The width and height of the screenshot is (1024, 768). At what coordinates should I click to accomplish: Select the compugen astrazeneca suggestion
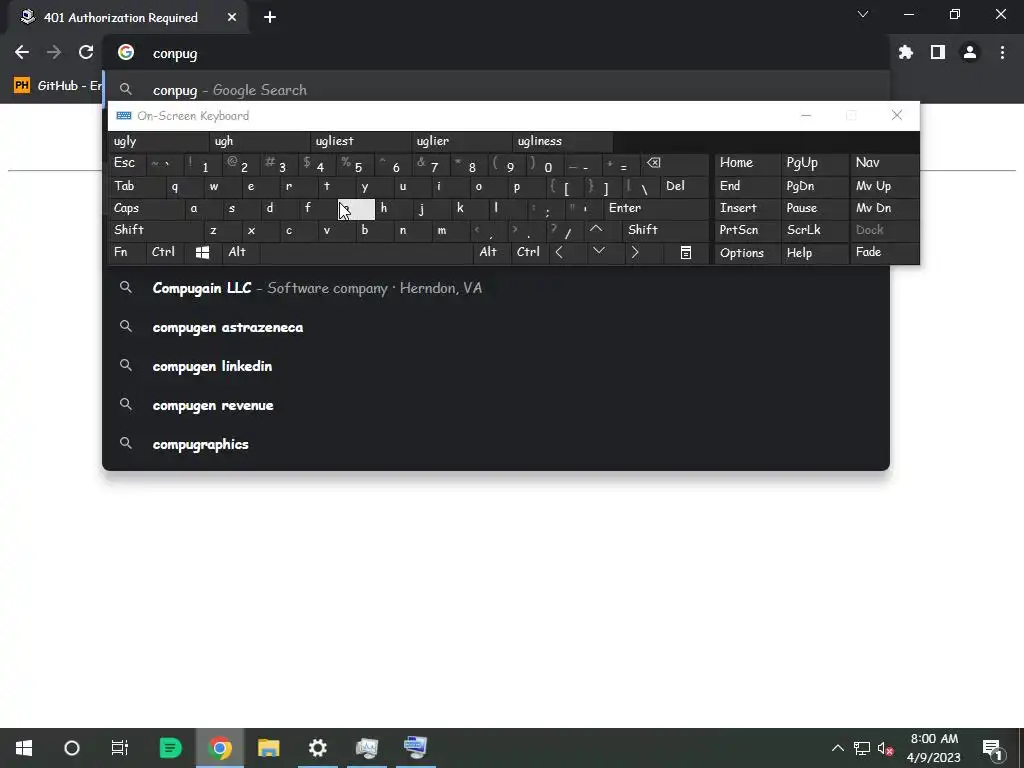click(x=496, y=327)
